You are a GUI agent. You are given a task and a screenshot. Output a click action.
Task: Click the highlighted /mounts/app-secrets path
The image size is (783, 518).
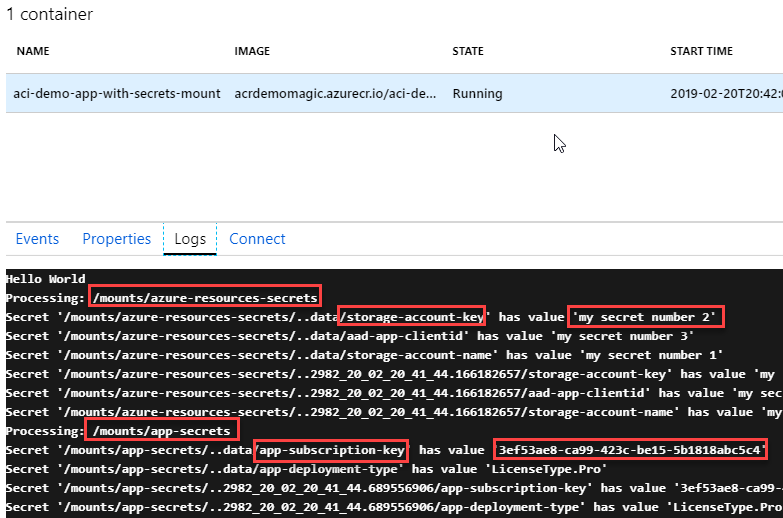pos(163,430)
